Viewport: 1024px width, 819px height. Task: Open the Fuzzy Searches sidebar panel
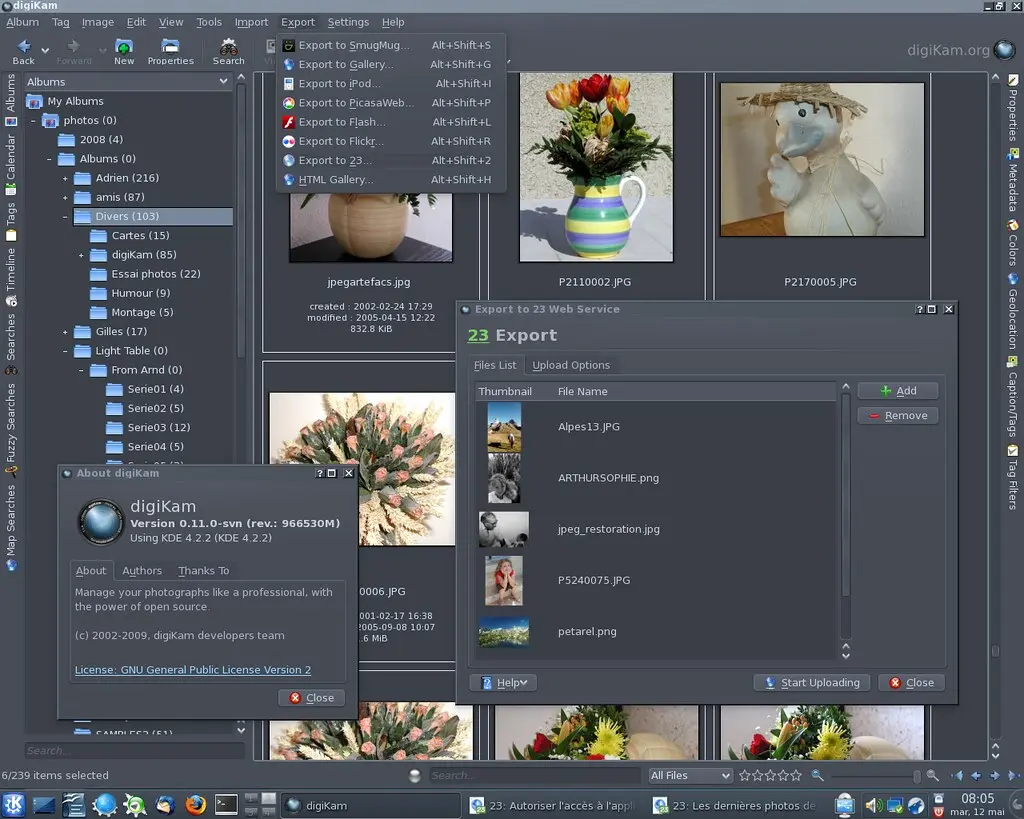tap(10, 424)
